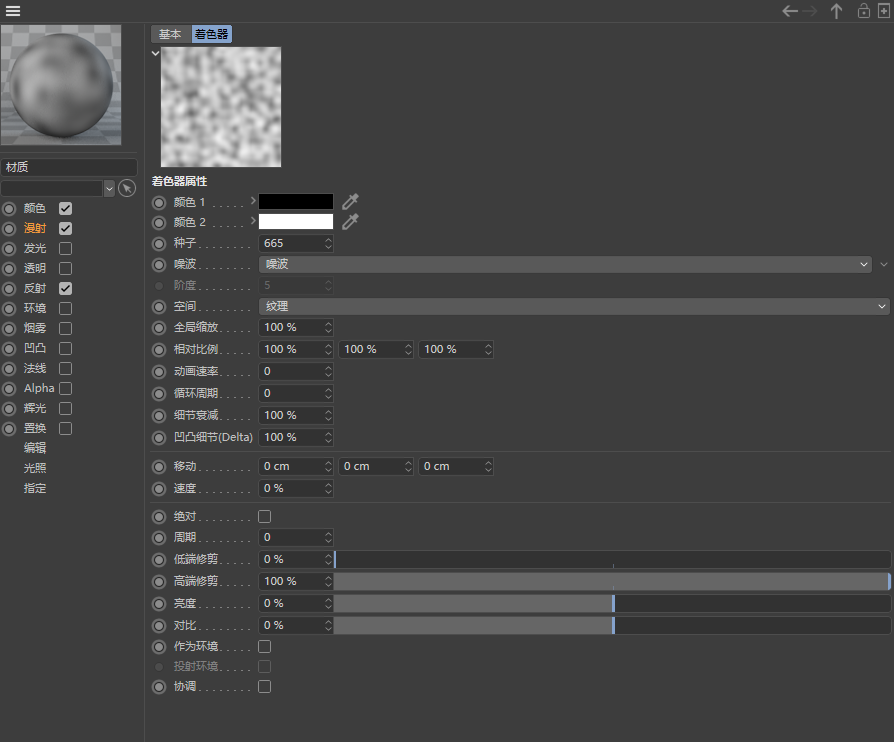The height and width of the screenshot is (742, 894).
Task: Enable the 透明 channel checkbox
Action: click(x=66, y=269)
